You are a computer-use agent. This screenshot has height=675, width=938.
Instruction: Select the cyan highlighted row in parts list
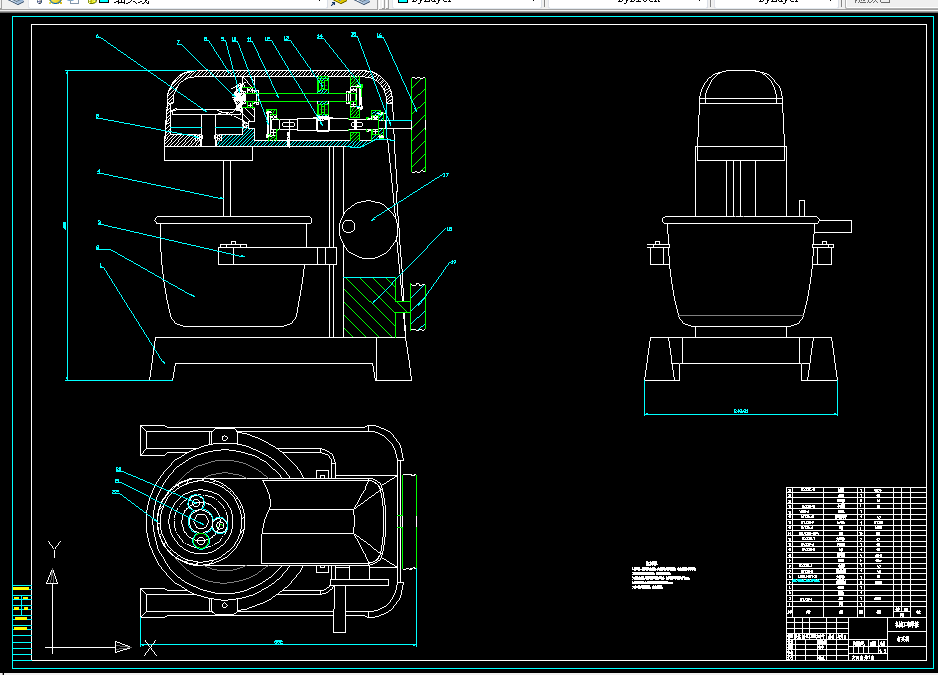pos(805,580)
